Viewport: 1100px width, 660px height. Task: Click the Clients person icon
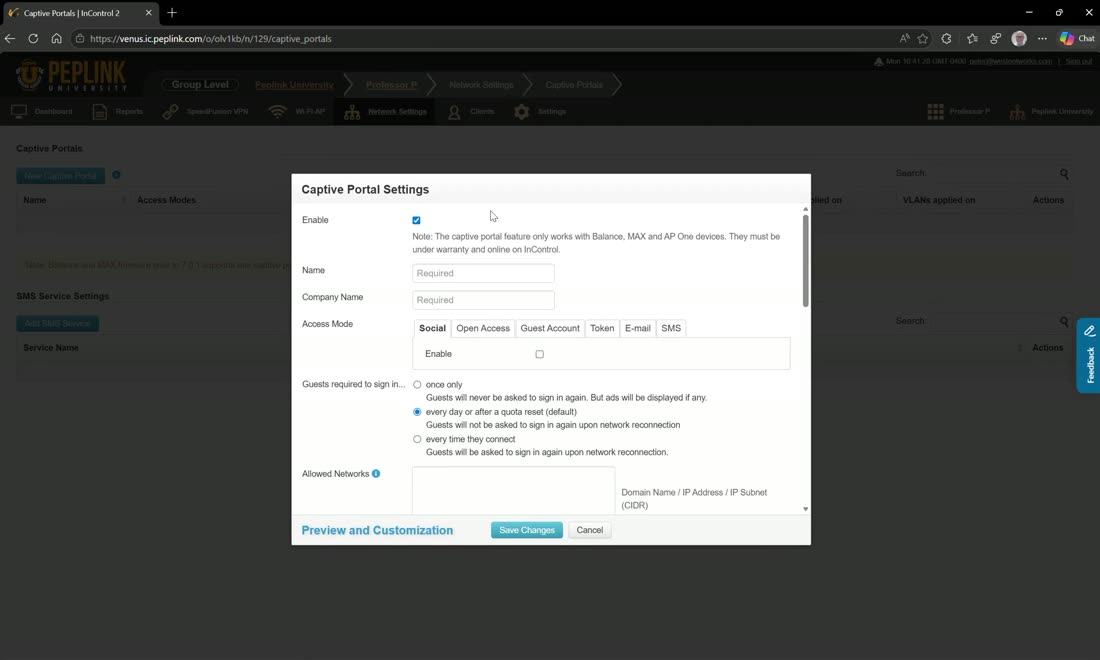coord(454,112)
